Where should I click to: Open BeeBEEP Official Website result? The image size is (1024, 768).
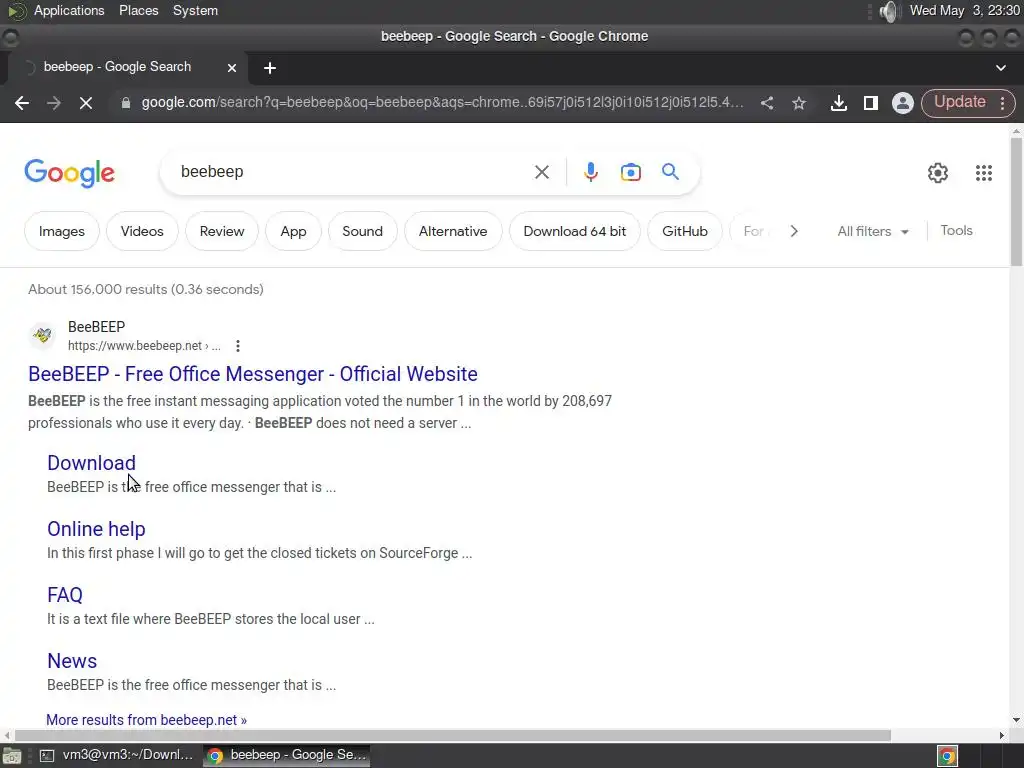[253, 374]
